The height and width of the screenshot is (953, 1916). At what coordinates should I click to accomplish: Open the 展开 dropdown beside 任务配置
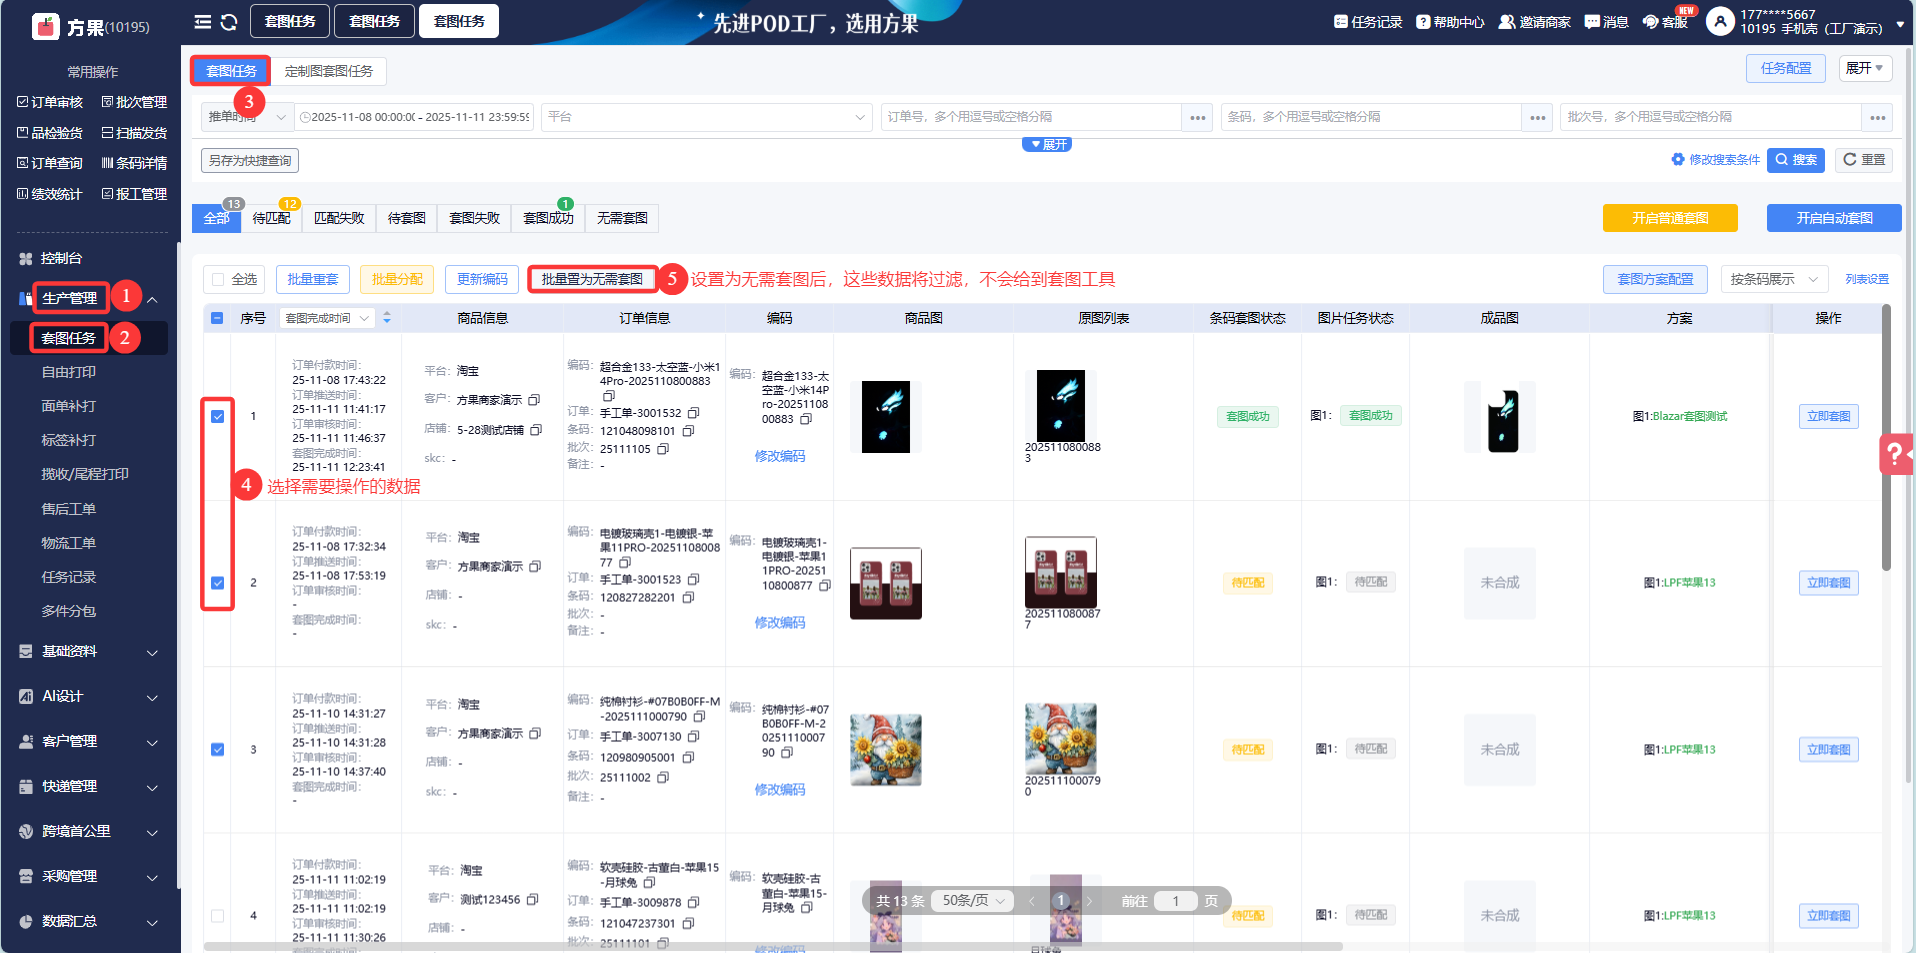coord(1865,68)
